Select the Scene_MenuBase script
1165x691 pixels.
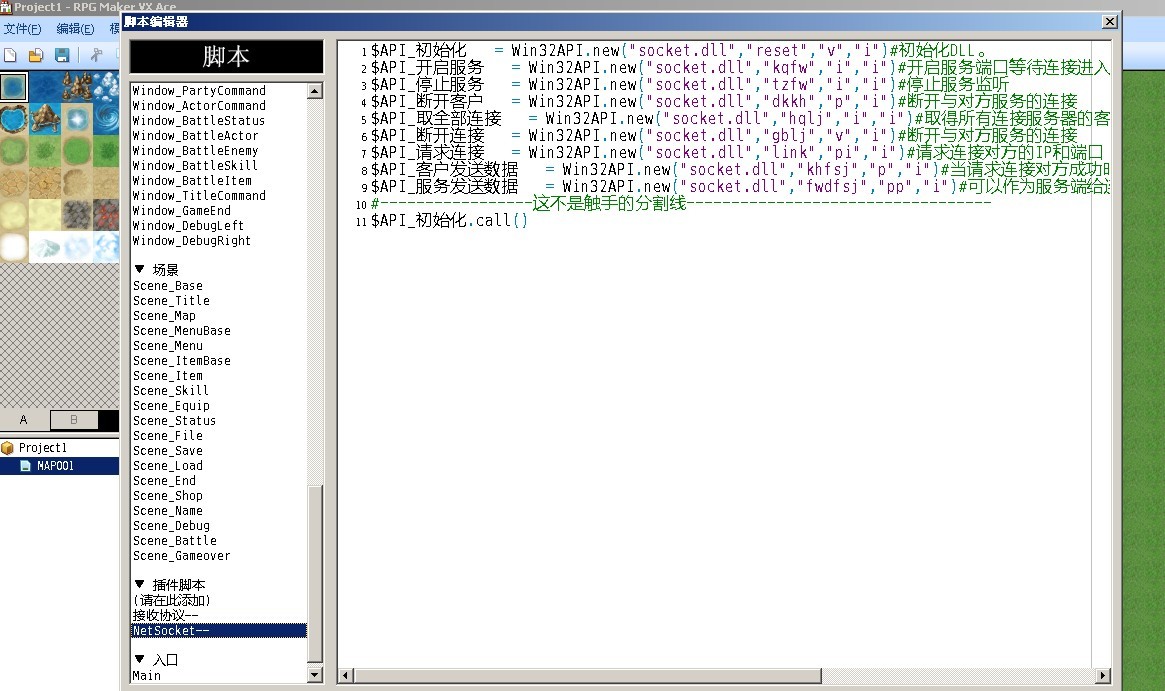(x=182, y=331)
